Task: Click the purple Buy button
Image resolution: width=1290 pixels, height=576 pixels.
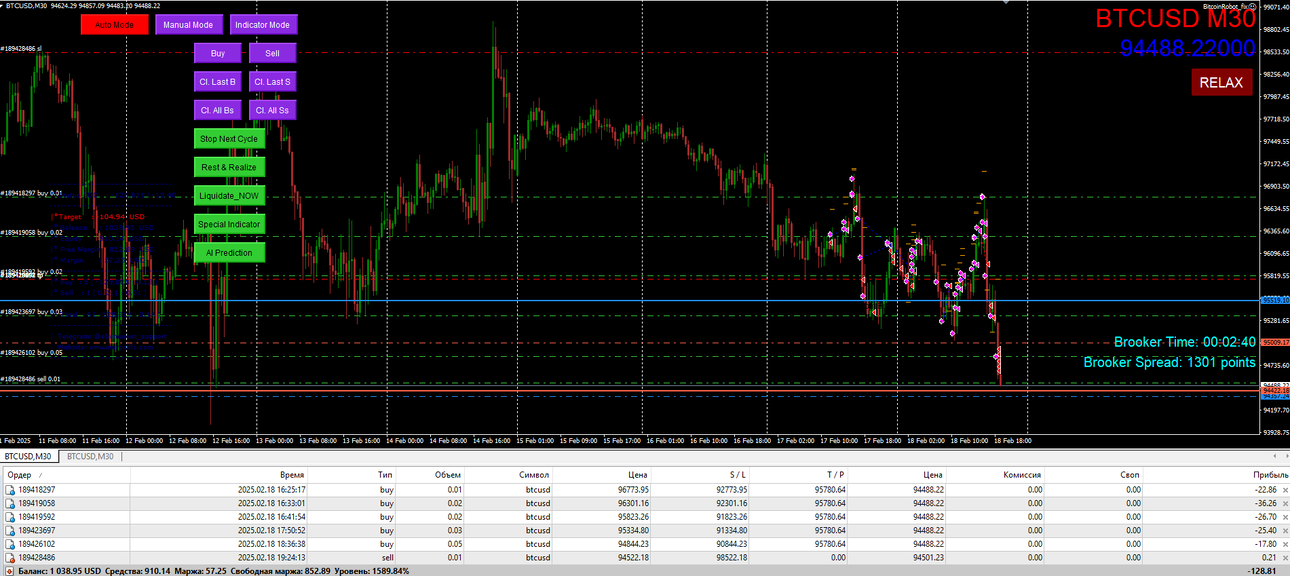Action: 218,53
